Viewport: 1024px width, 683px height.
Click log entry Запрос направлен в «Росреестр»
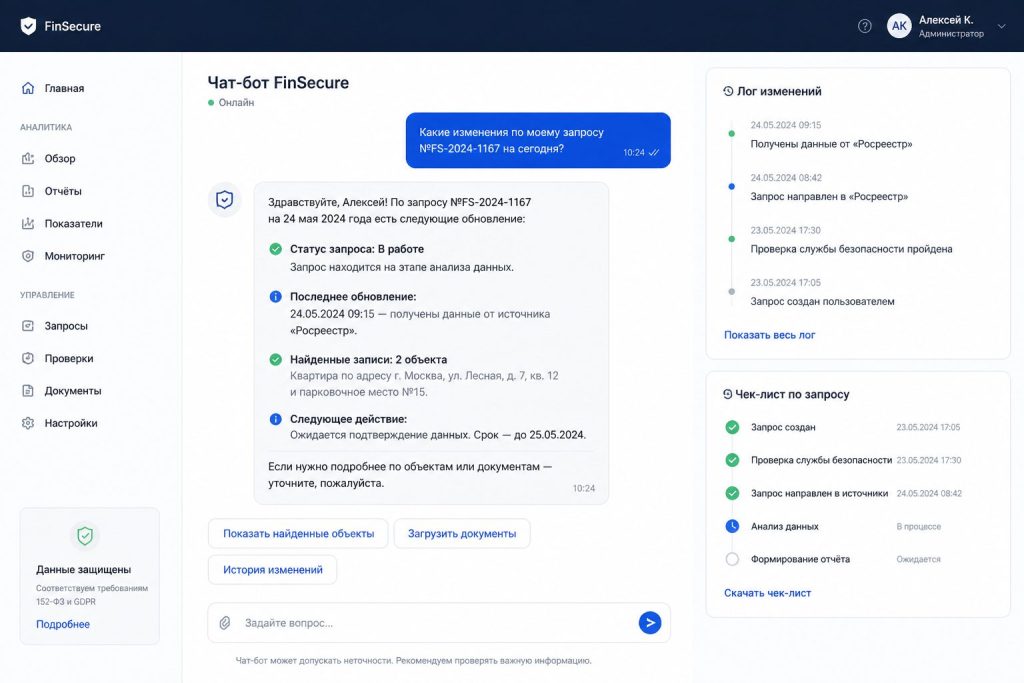pos(829,197)
